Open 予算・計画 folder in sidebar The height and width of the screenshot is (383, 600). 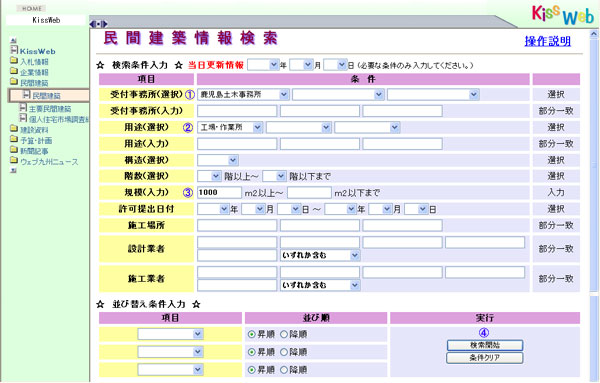[x=36, y=141]
